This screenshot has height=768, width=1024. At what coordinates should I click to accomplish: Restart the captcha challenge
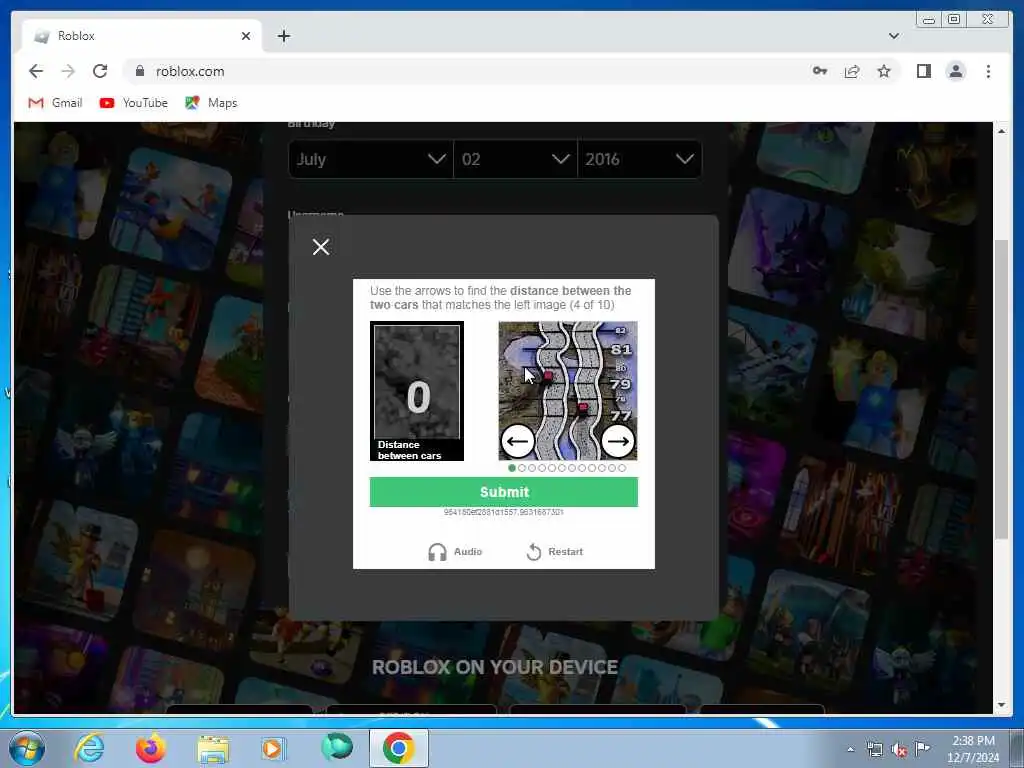[554, 552]
